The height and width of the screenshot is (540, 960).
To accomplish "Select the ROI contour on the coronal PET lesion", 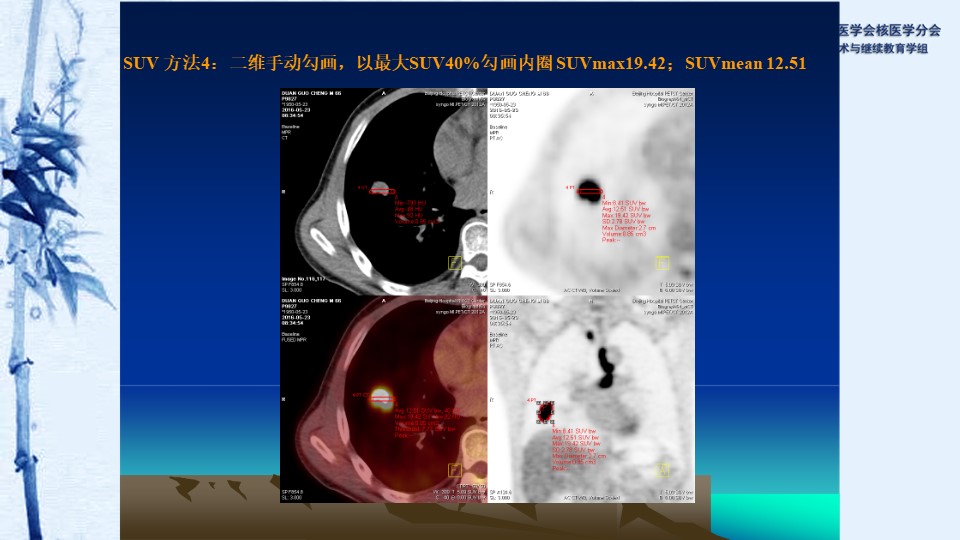I will (545, 411).
